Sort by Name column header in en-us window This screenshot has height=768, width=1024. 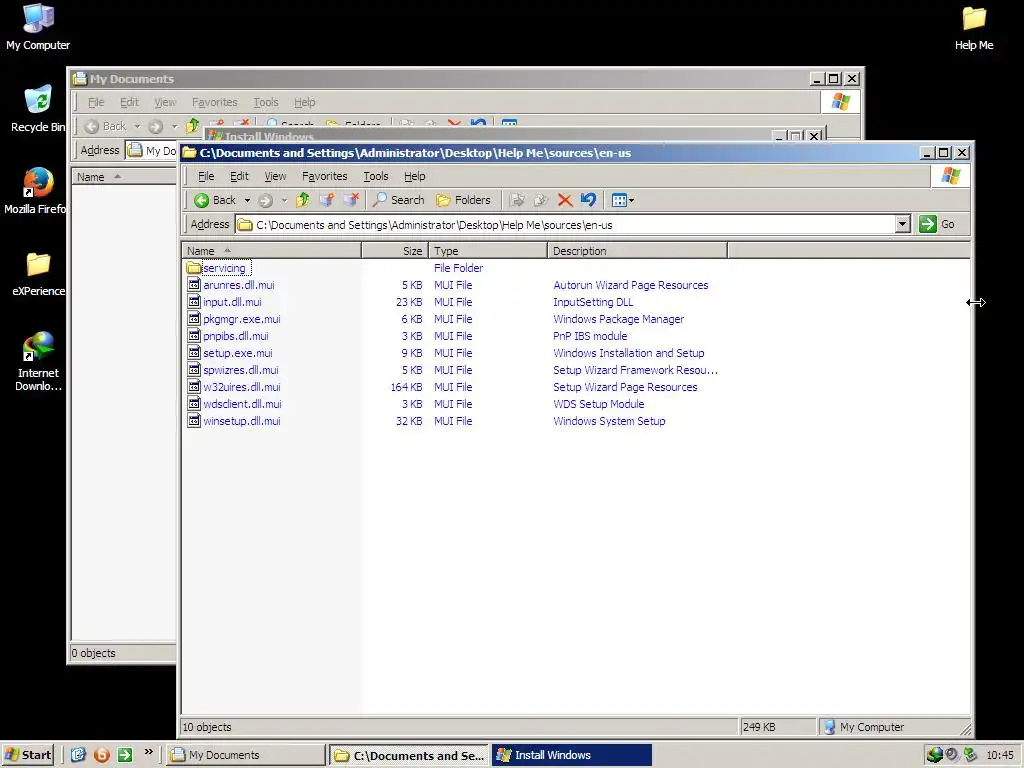271,251
